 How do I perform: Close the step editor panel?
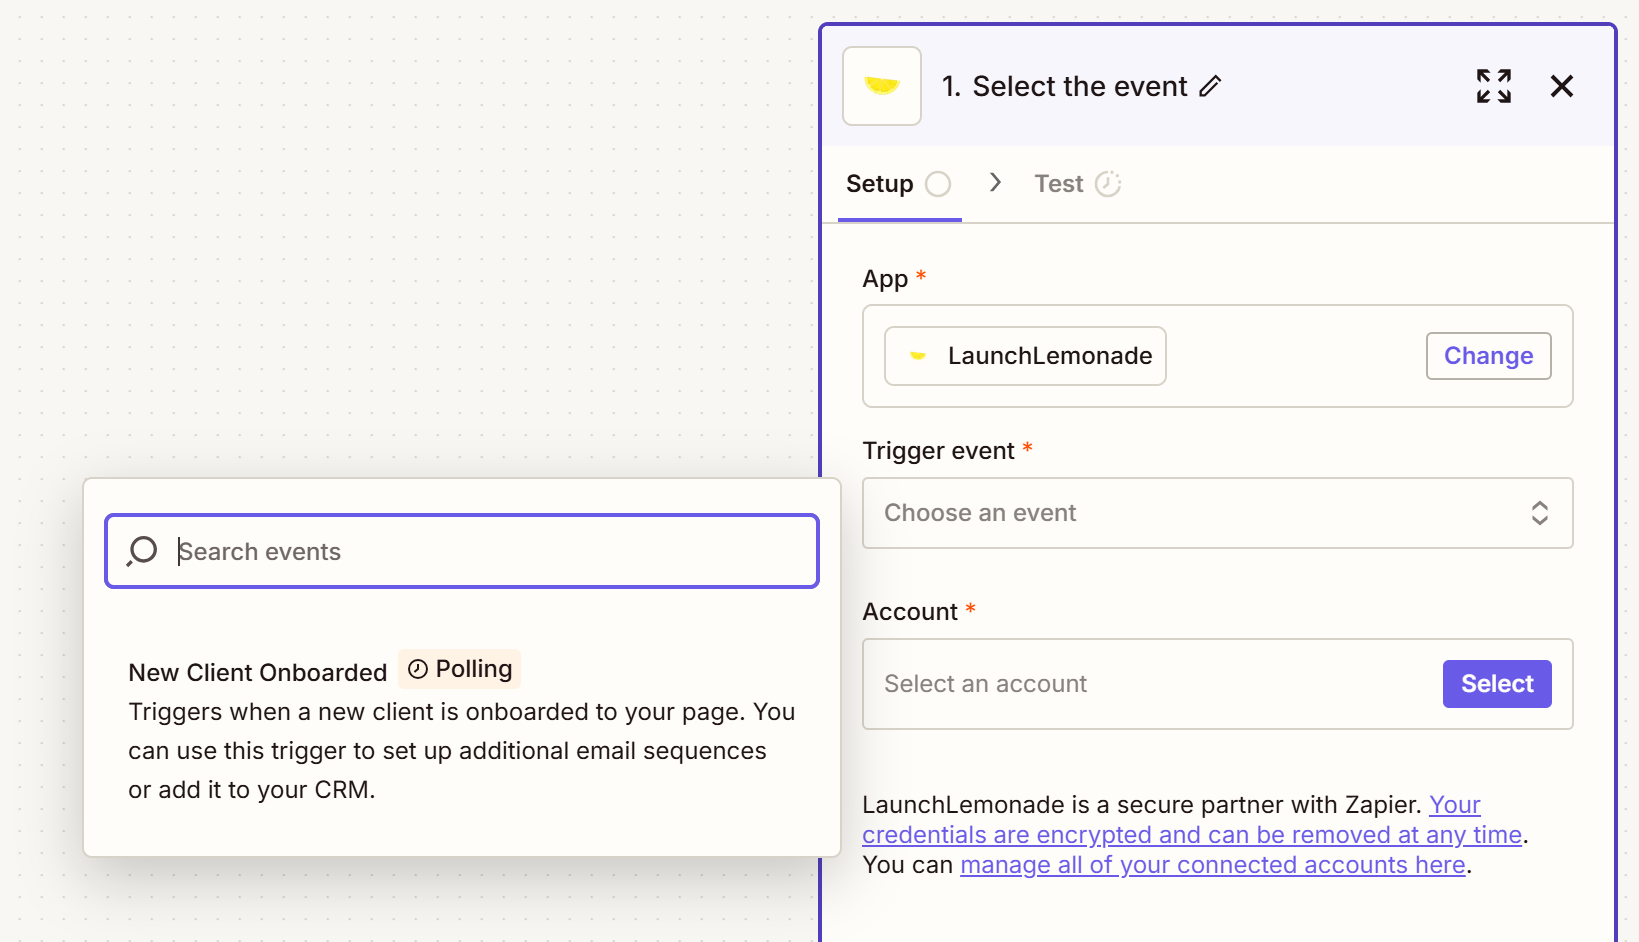point(1562,86)
